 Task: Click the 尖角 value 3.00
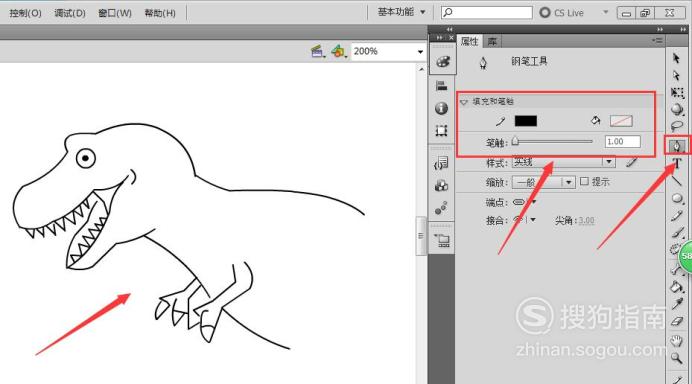pos(586,220)
